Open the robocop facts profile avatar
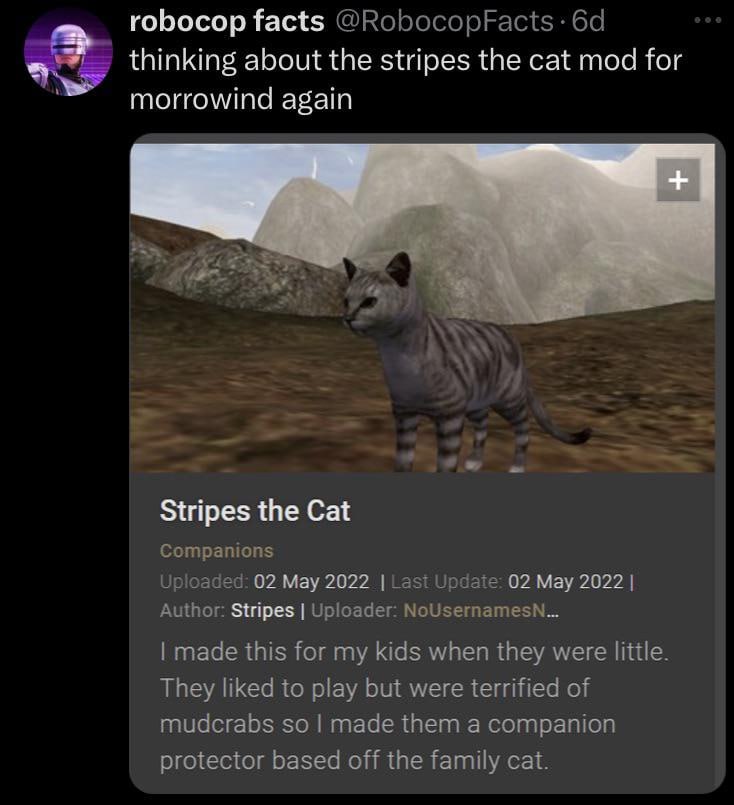The width and height of the screenshot is (734, 805). 68,52
